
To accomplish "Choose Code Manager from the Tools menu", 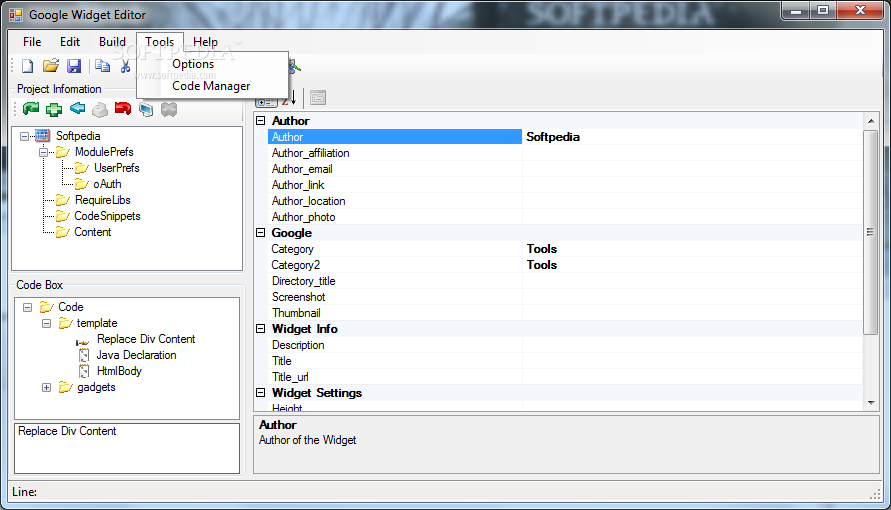I will [211, 86].
